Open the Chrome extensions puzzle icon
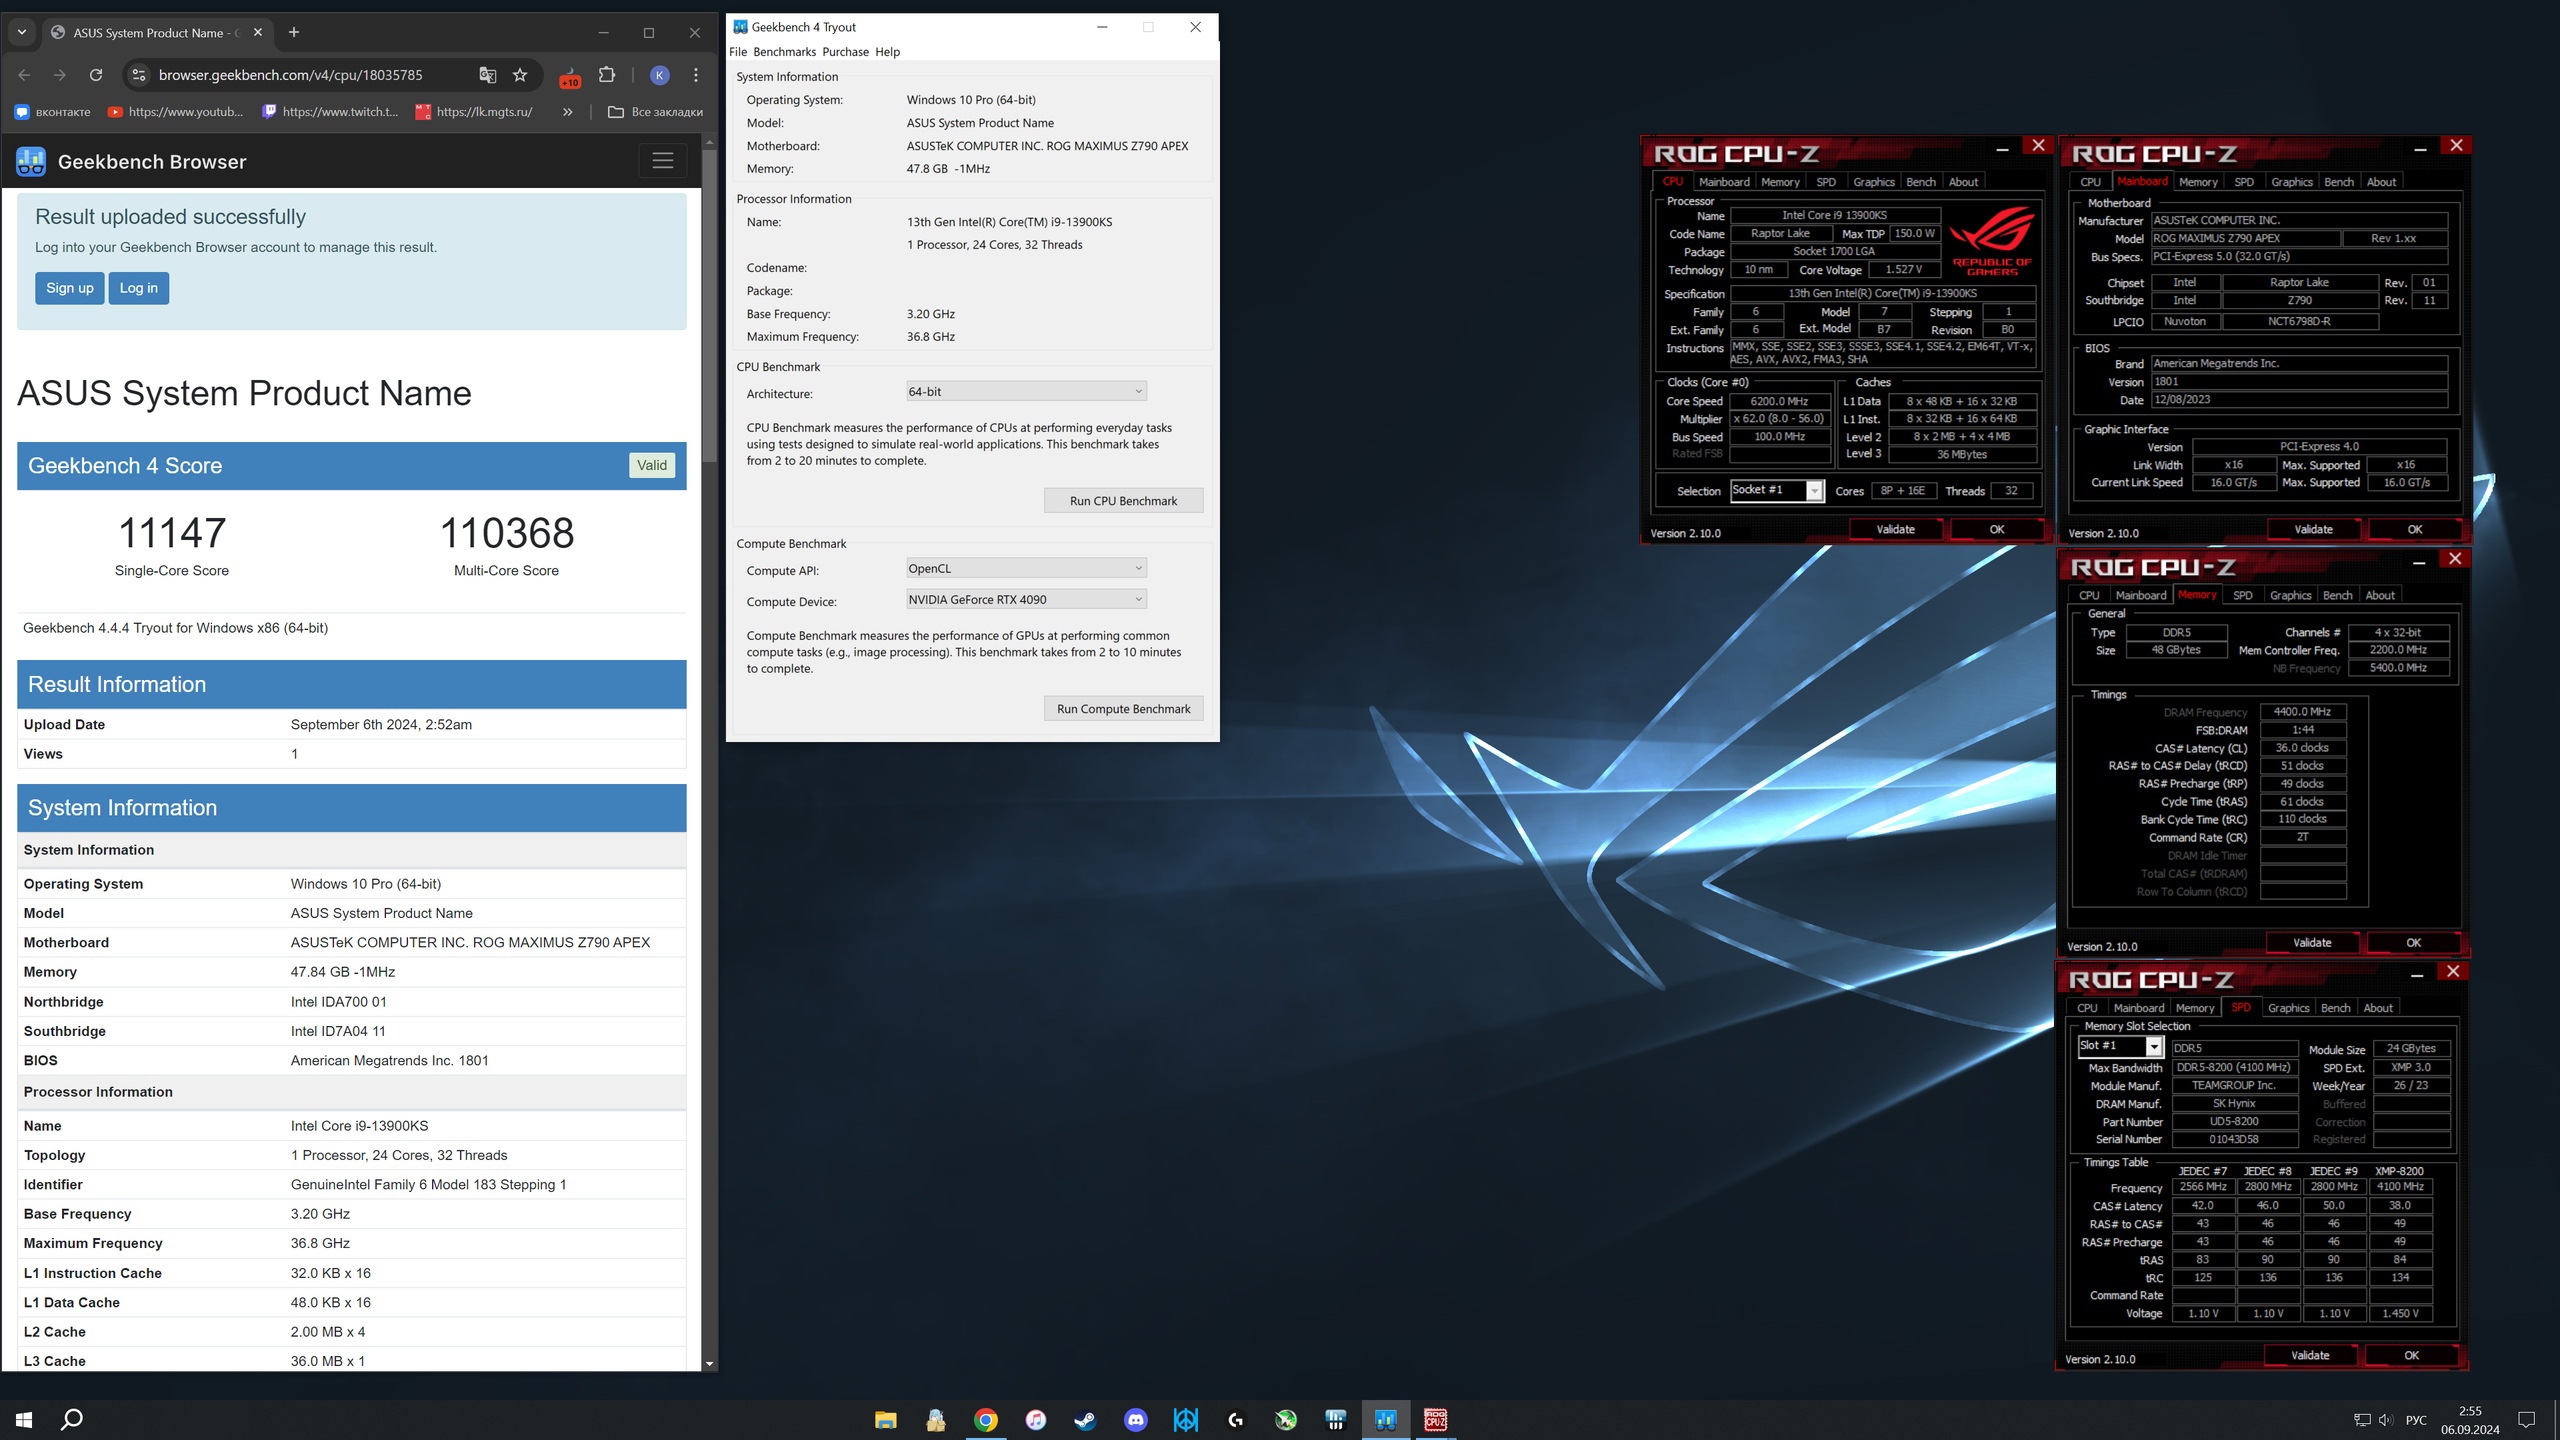 [607, 75]
